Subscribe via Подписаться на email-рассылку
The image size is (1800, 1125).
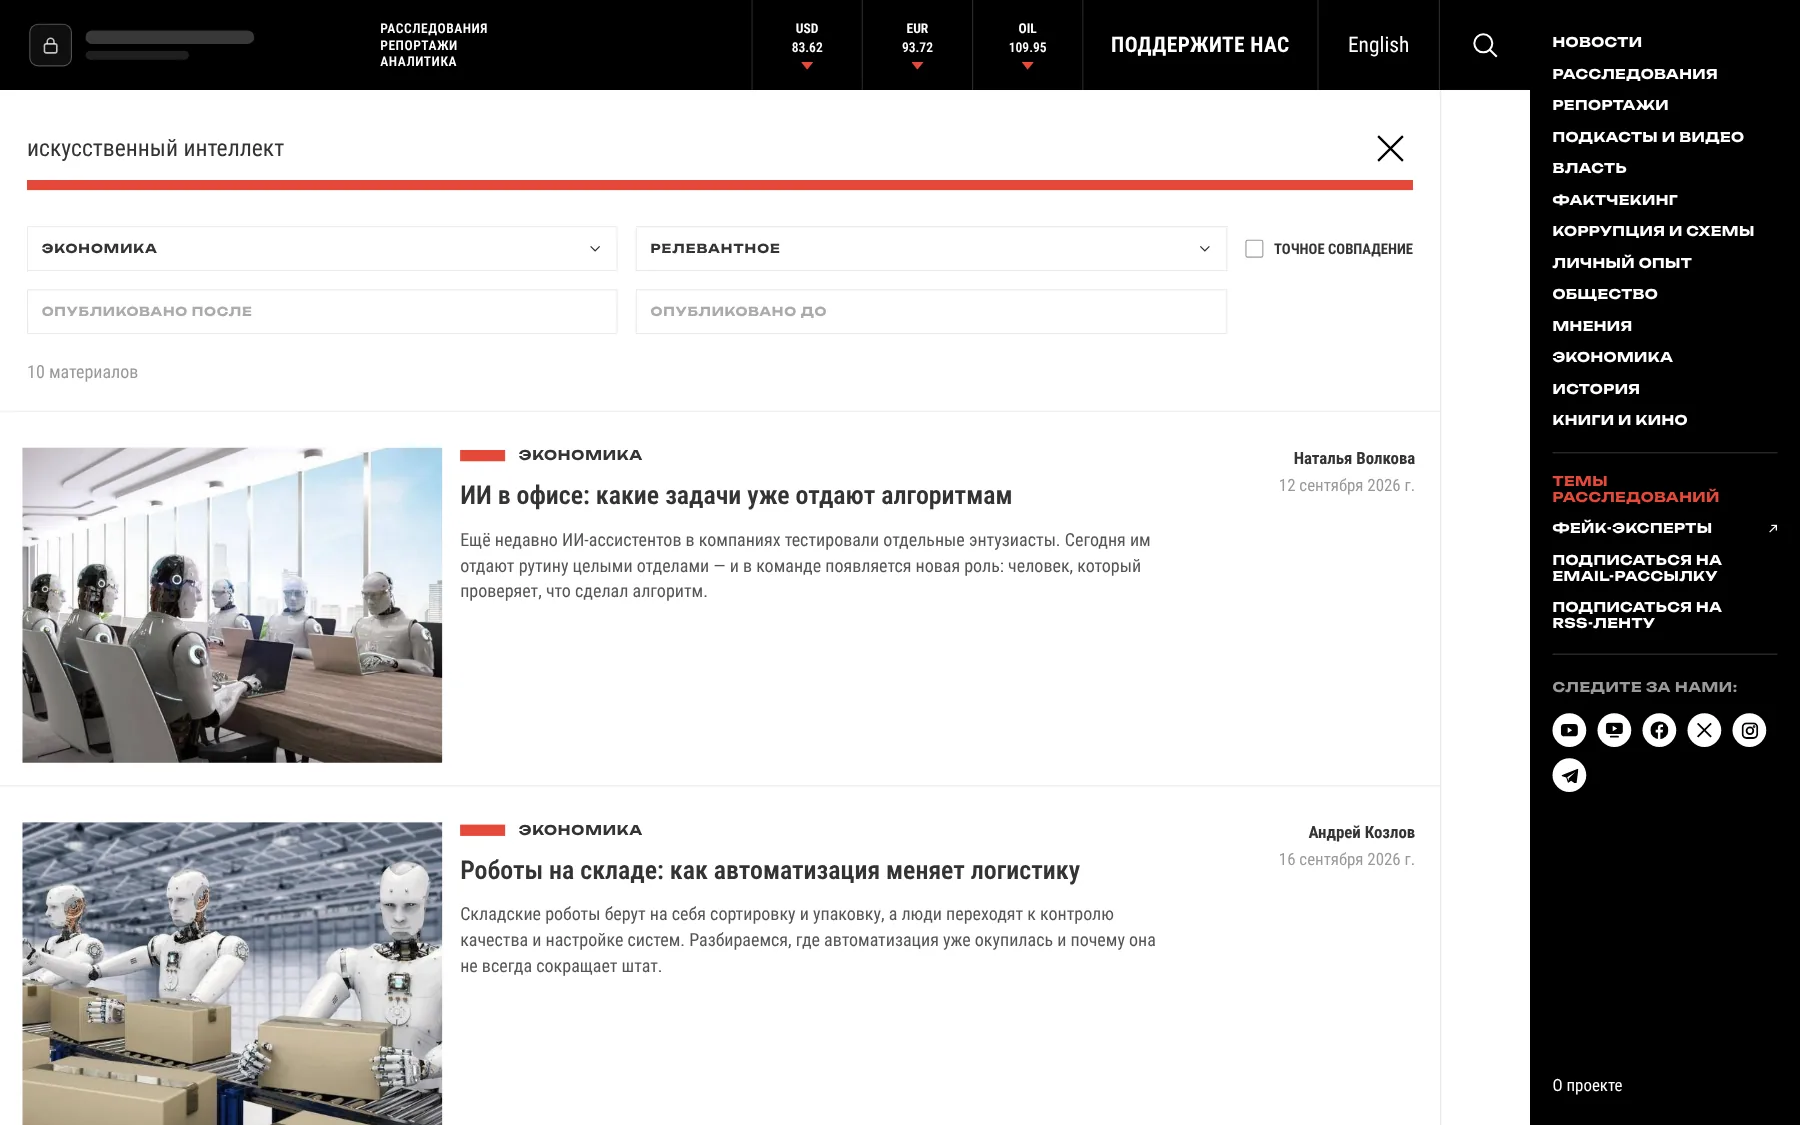[1636, 568]
